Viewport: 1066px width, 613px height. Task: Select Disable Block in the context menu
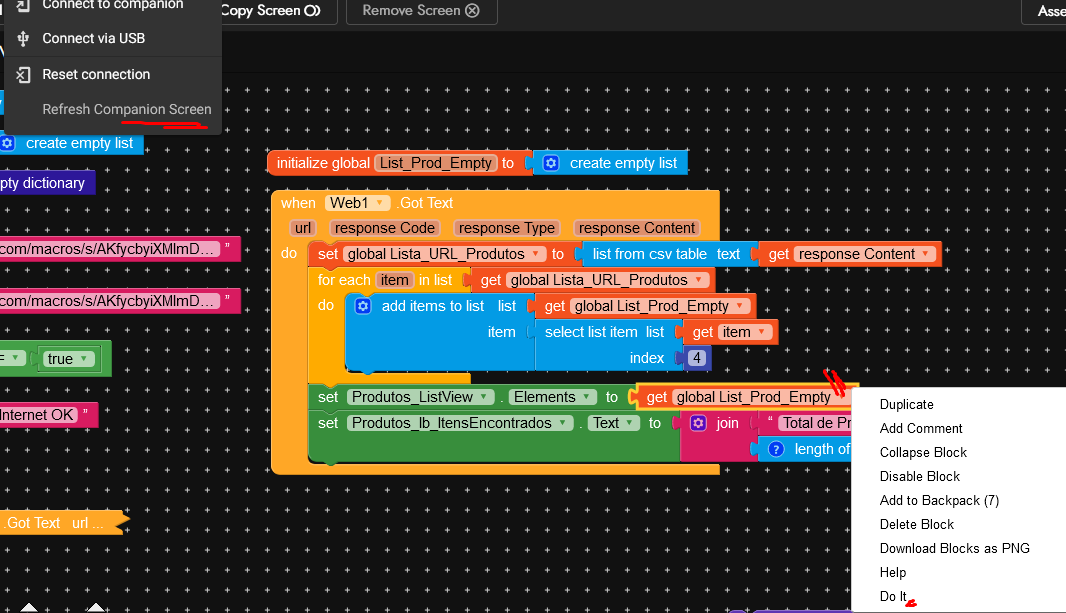coord(919,476)
